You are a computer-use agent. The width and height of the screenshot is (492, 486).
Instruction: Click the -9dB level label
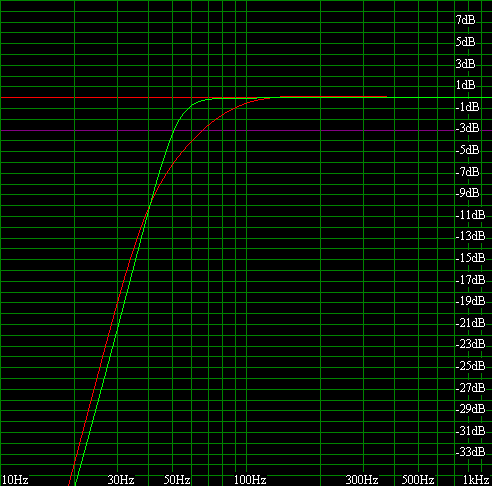coord(467,193)
